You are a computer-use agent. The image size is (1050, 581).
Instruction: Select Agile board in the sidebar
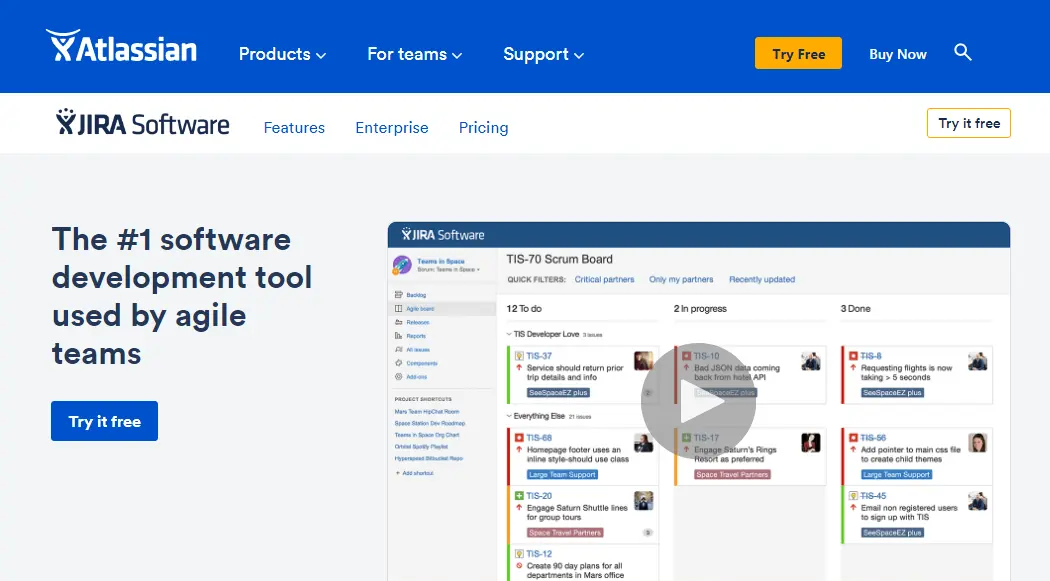tap(420, 309)
